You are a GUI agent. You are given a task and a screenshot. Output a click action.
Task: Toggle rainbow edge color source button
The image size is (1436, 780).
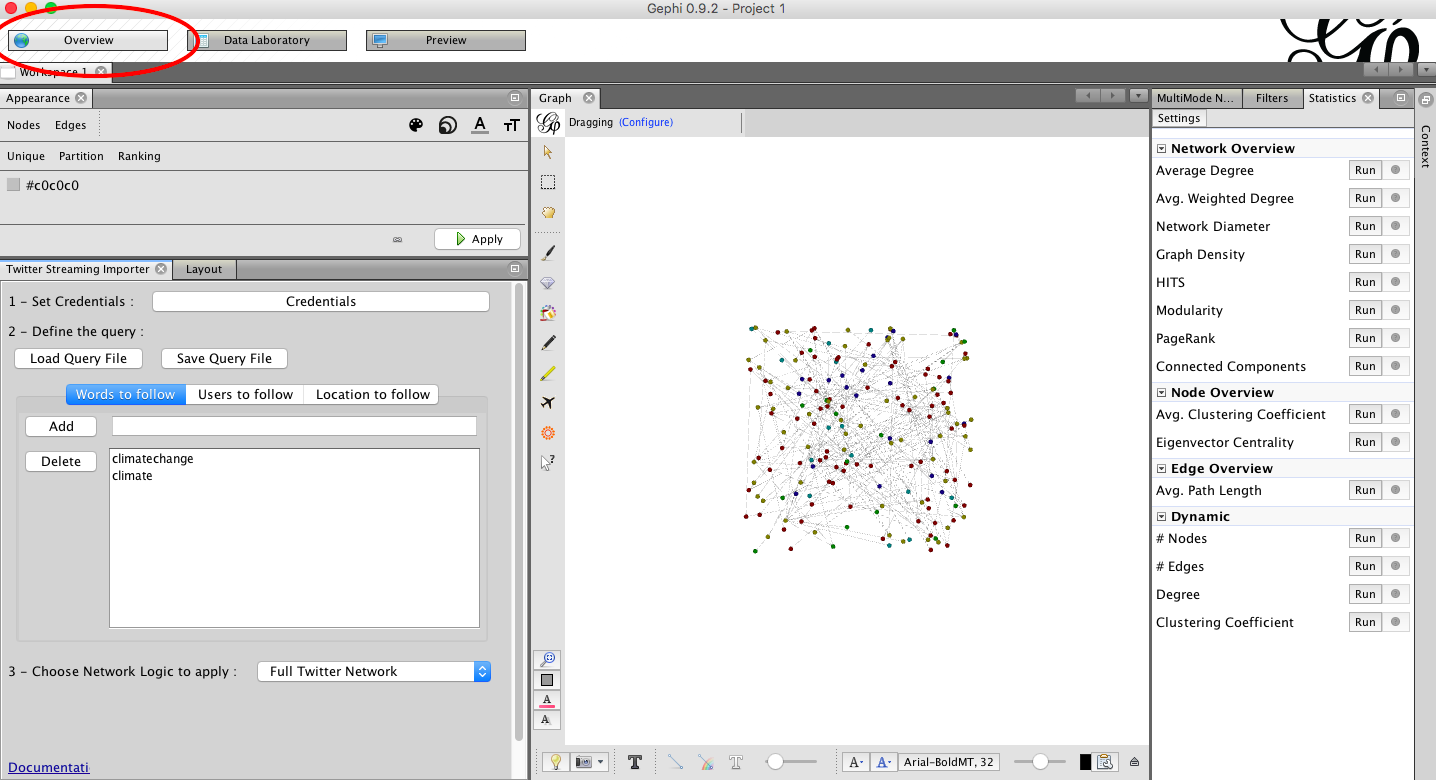pyautogui.click(x=705, y=762)
